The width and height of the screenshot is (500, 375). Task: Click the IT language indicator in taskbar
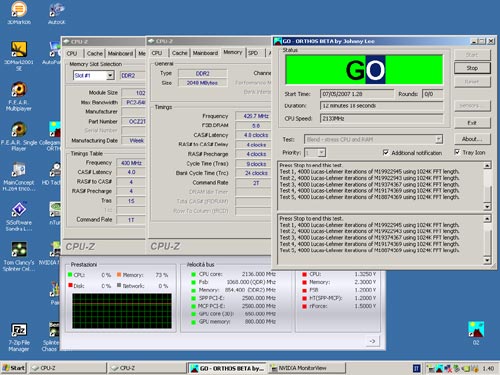pyautogui.click(x=416, y=368)
